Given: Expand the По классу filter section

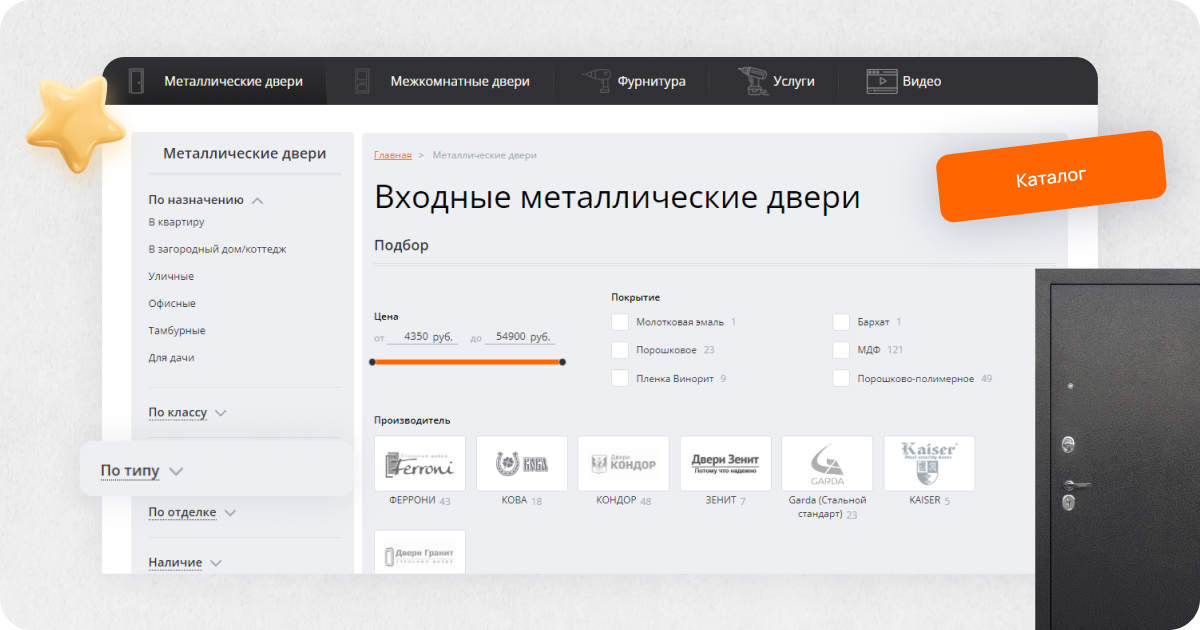Looking at the screenshot, I should tap(188, 412).
